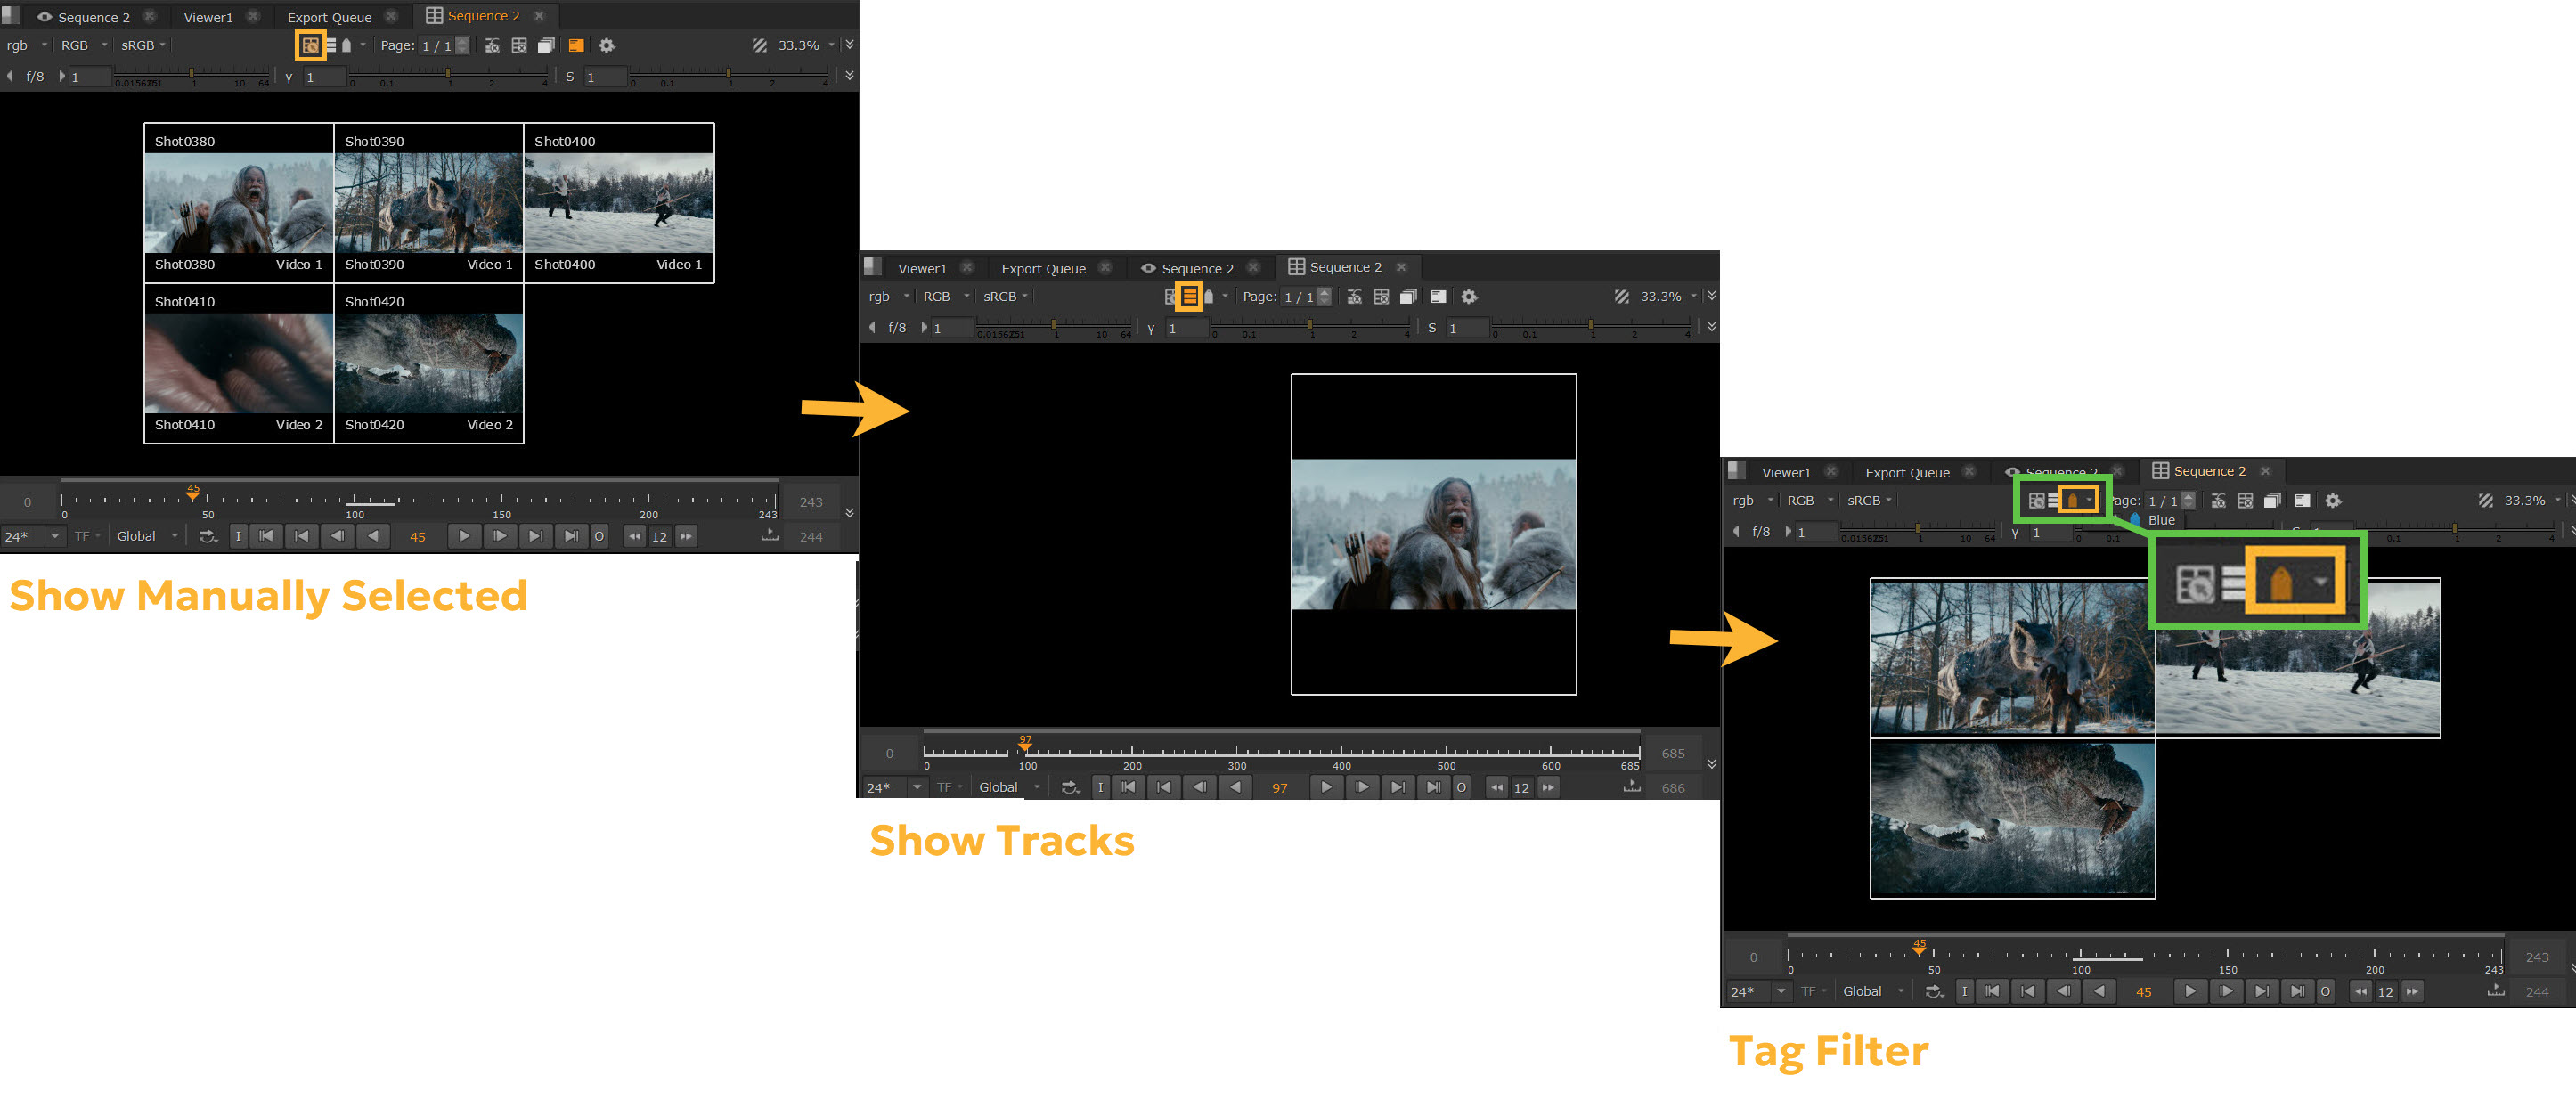Viewport: 2576px width, 1100px height.
Task: Switch to Export Queue tab in middle panel
Action: point(1043,268)
